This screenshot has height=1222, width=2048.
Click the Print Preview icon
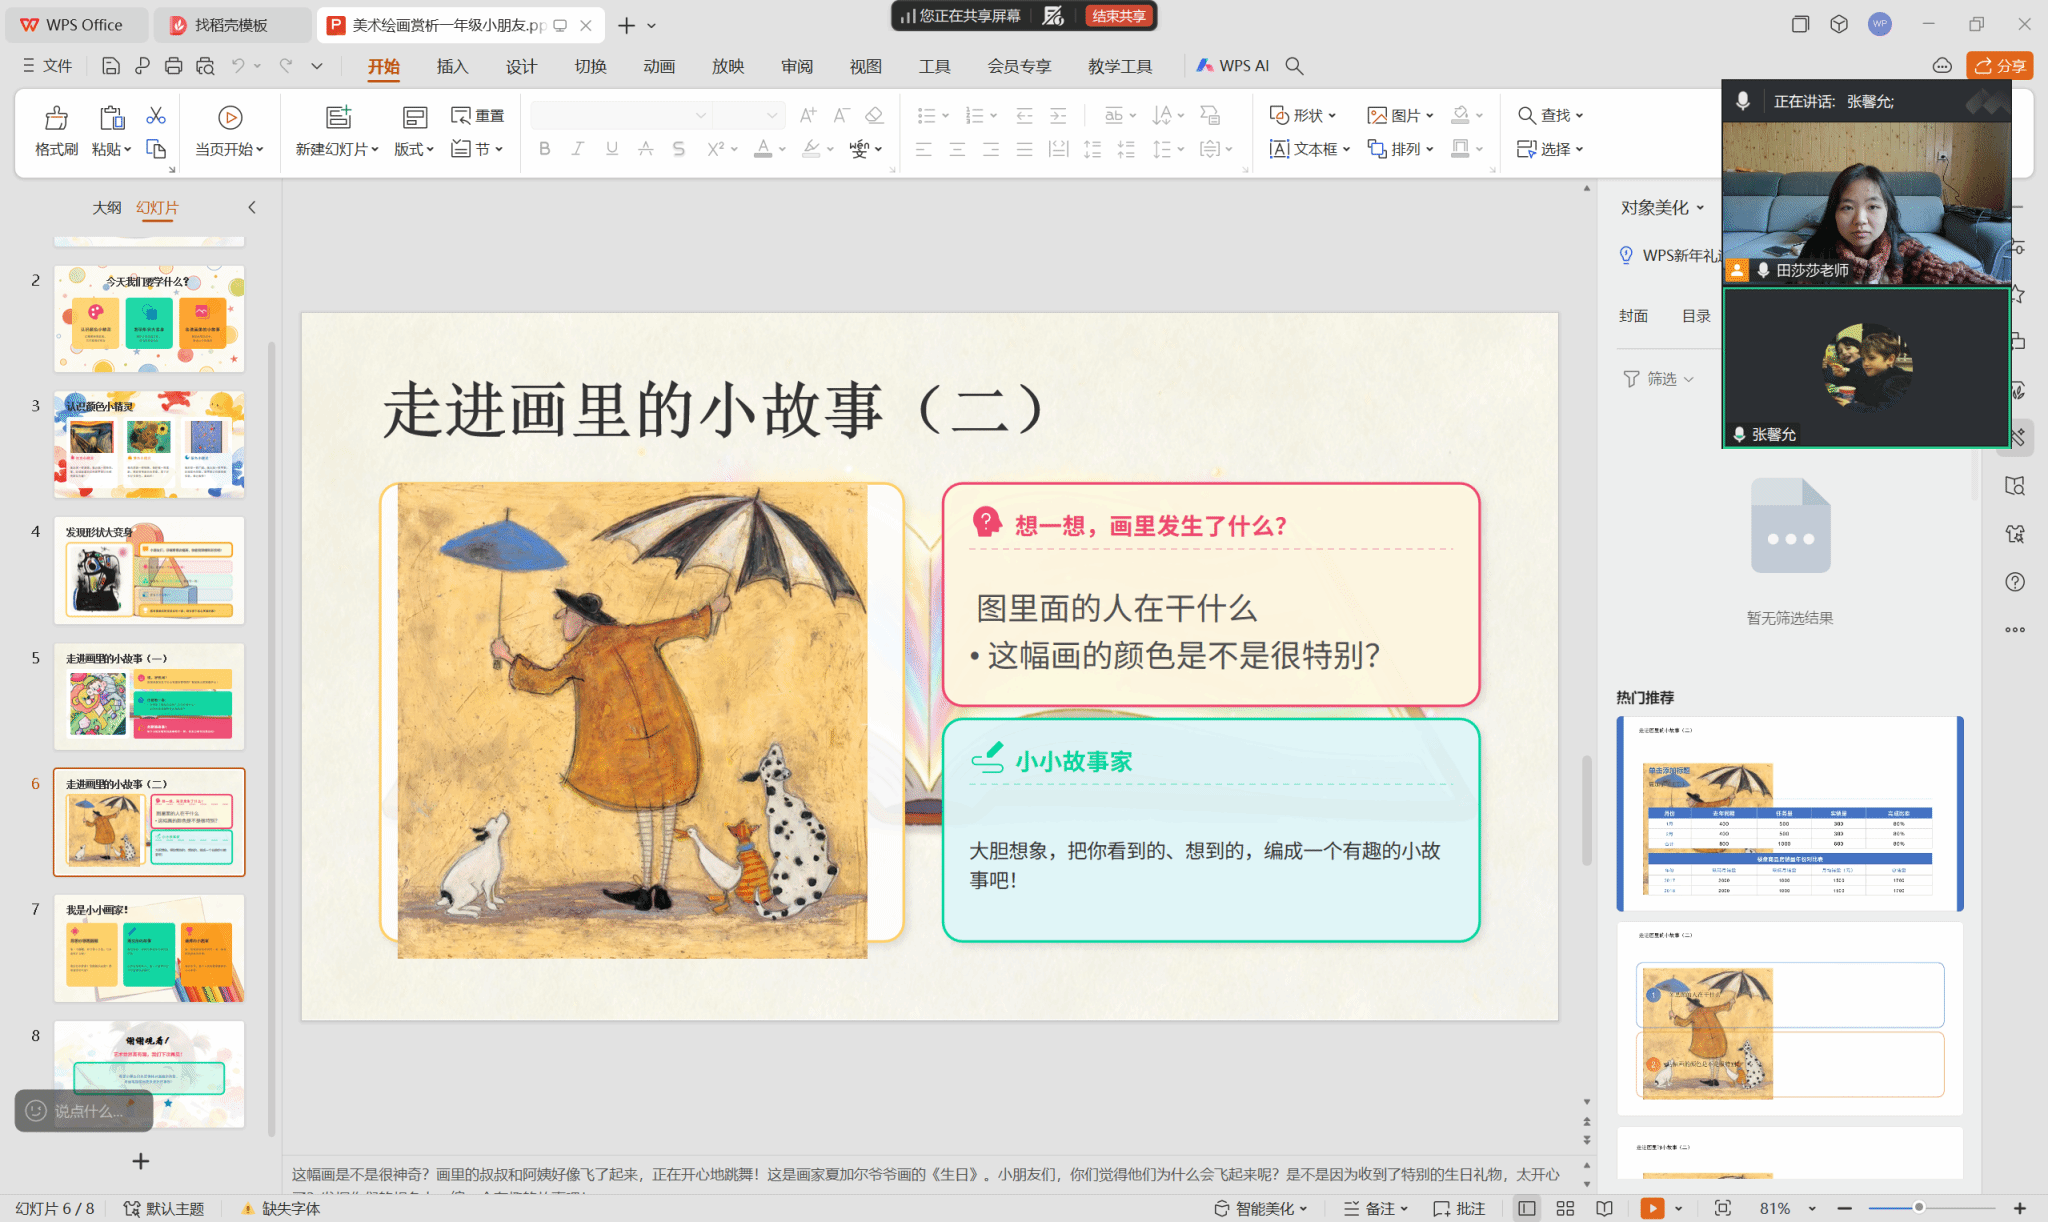[205, 66]
